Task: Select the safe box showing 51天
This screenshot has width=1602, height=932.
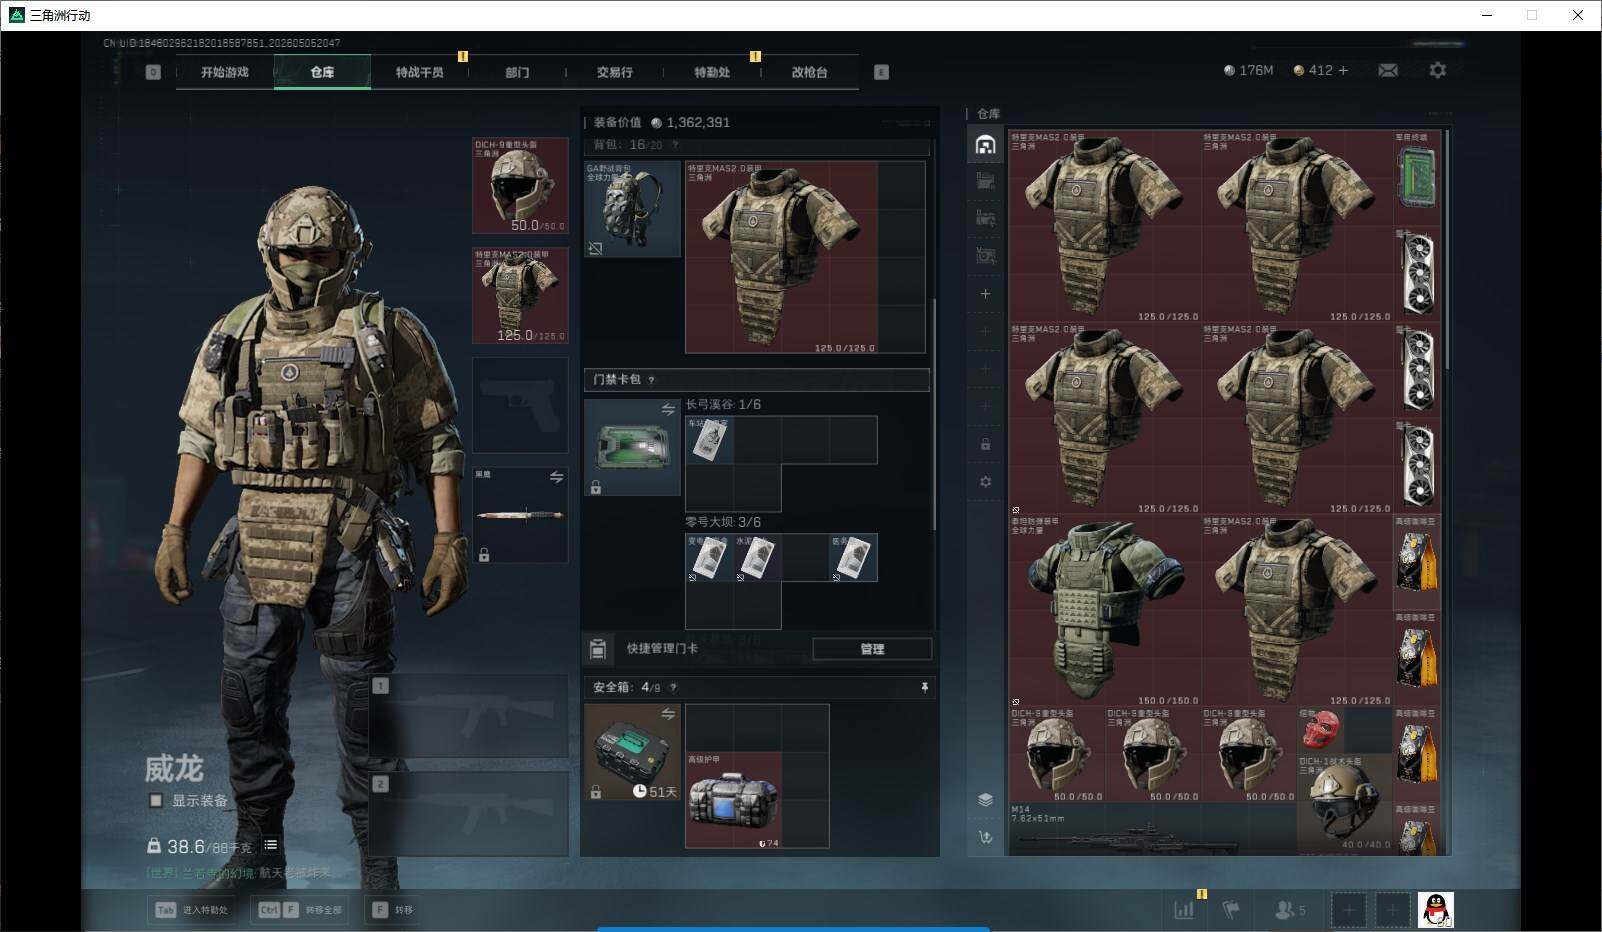Action: (x=632, y=751)
